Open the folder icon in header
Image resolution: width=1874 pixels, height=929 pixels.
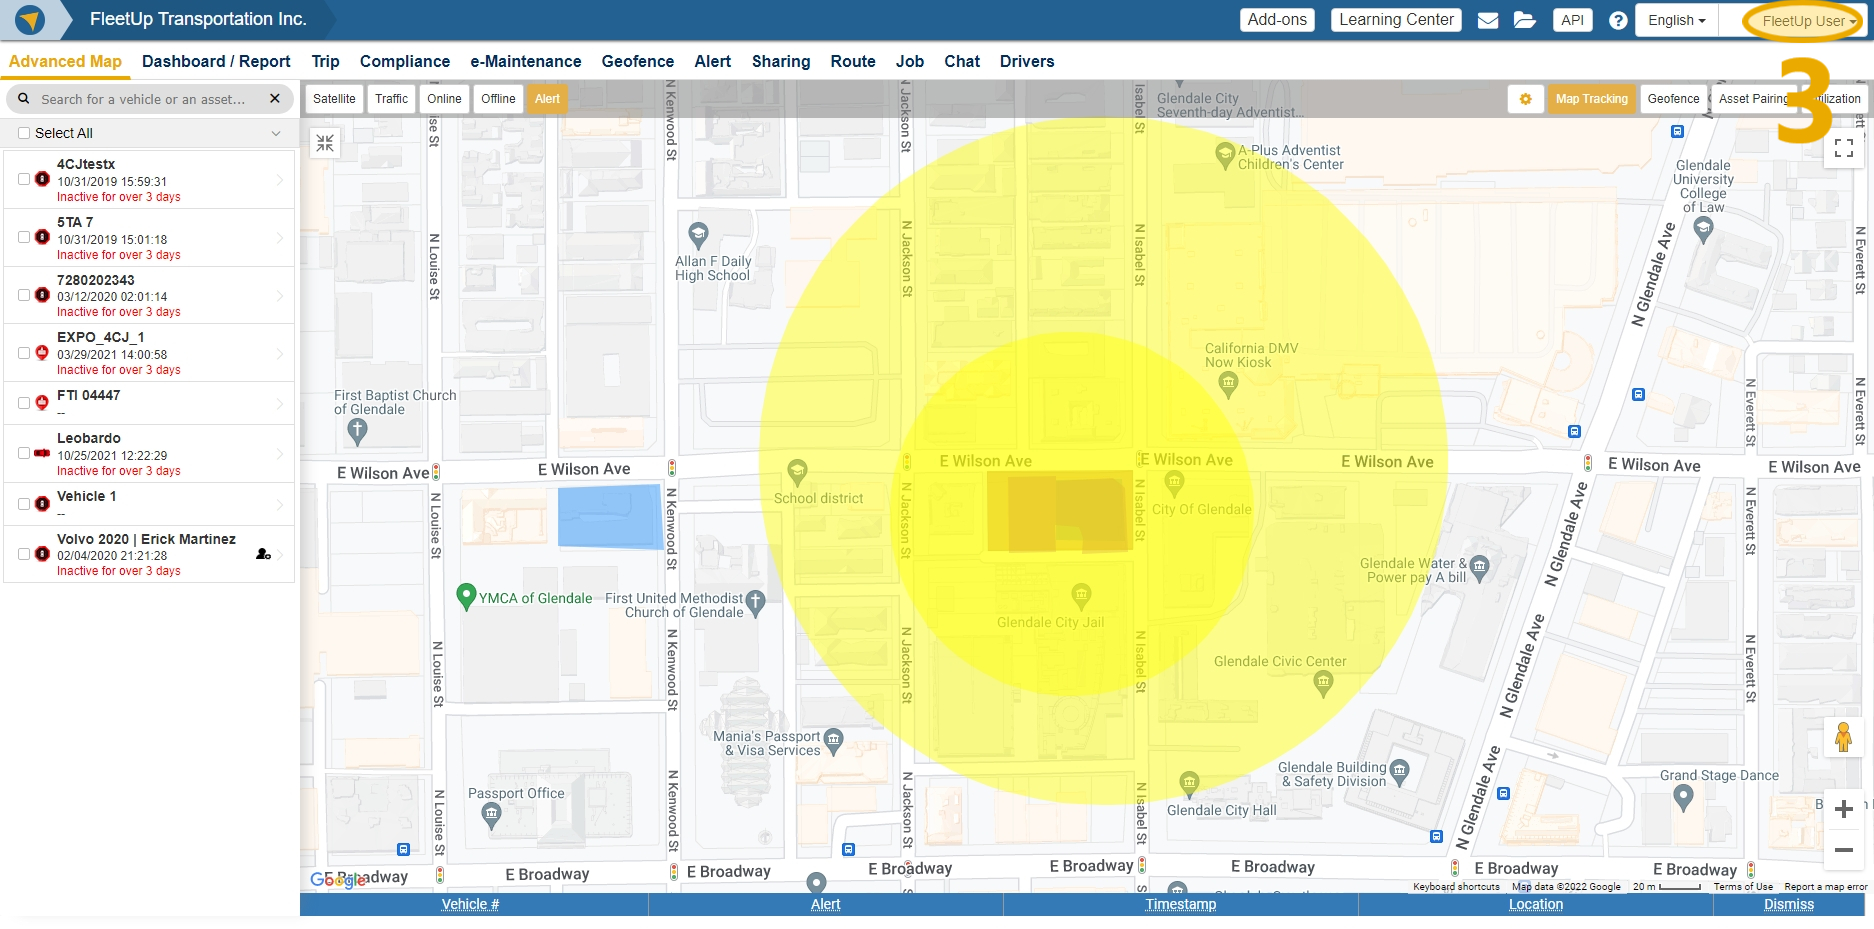[1525, 20]
